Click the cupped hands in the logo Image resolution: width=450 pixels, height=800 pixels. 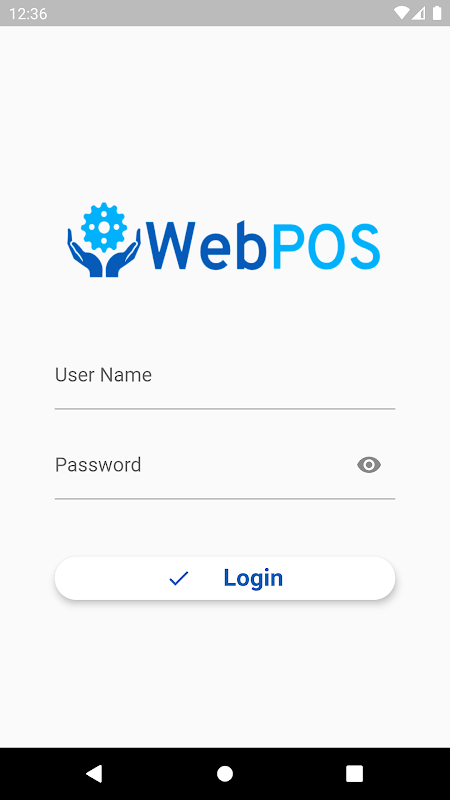(104, 254)
